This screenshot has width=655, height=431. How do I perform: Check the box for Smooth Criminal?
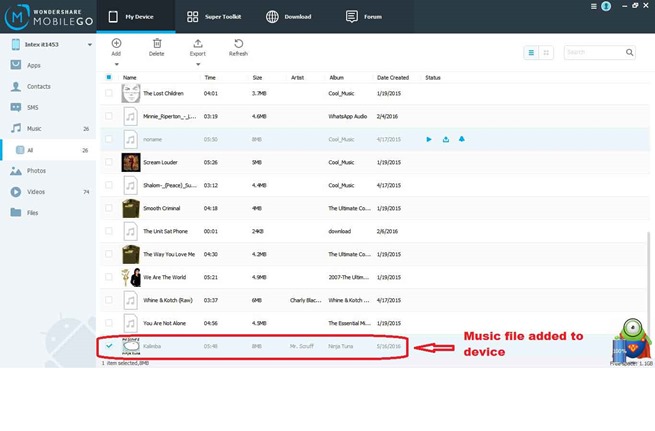tap(109, 208)
